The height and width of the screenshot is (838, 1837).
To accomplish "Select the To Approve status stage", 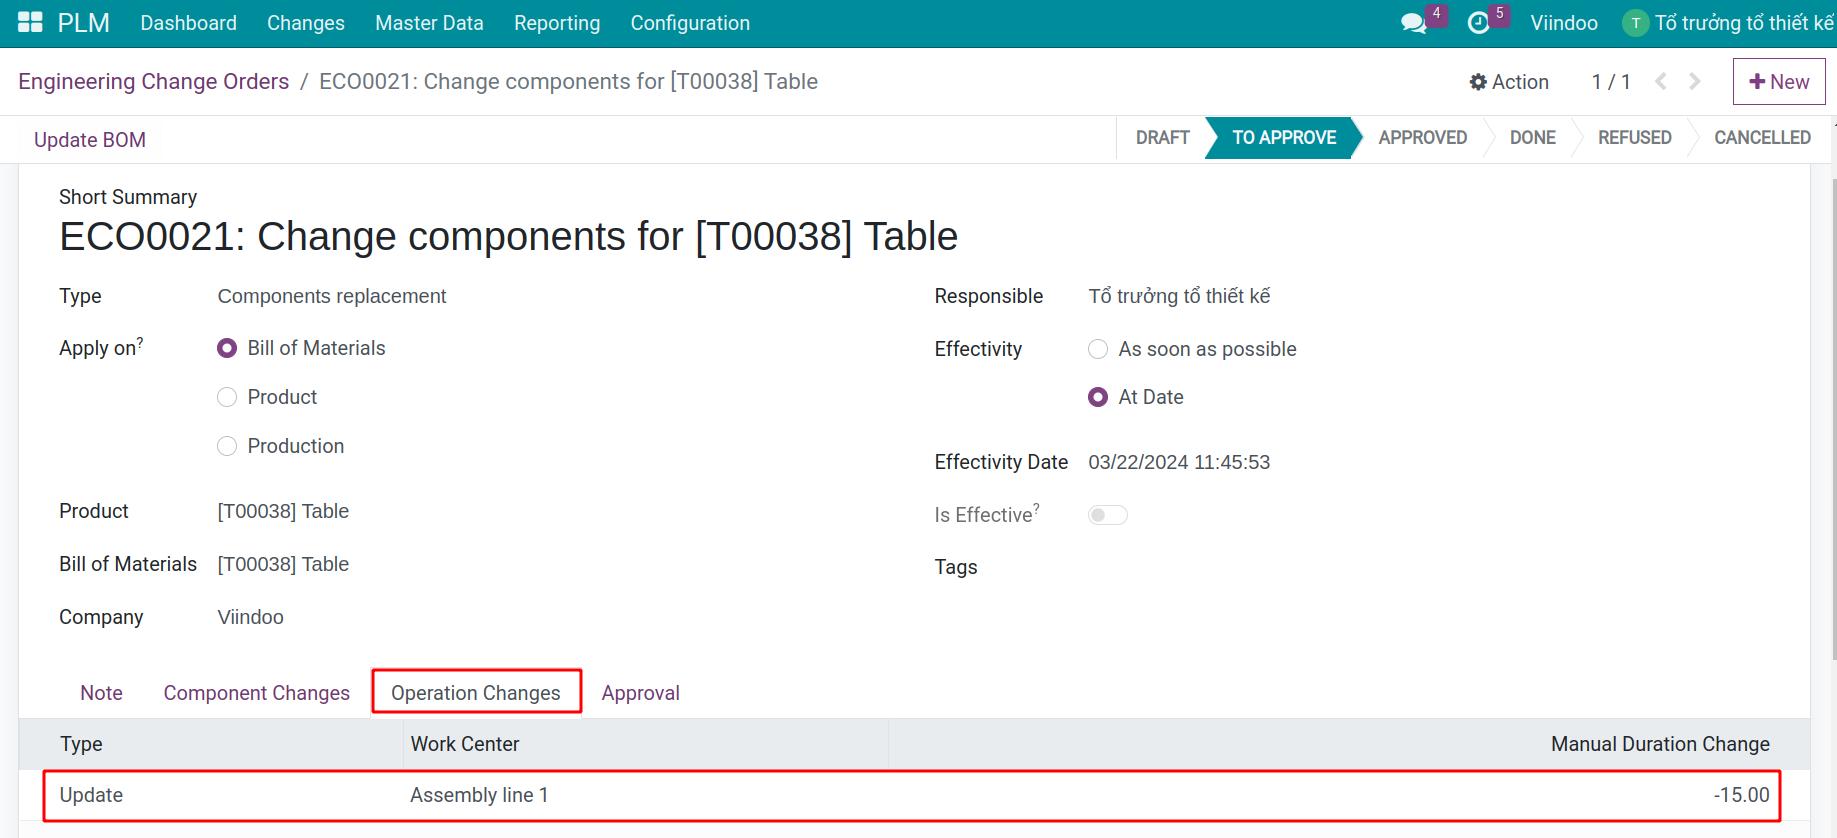I will (1284, 138).
